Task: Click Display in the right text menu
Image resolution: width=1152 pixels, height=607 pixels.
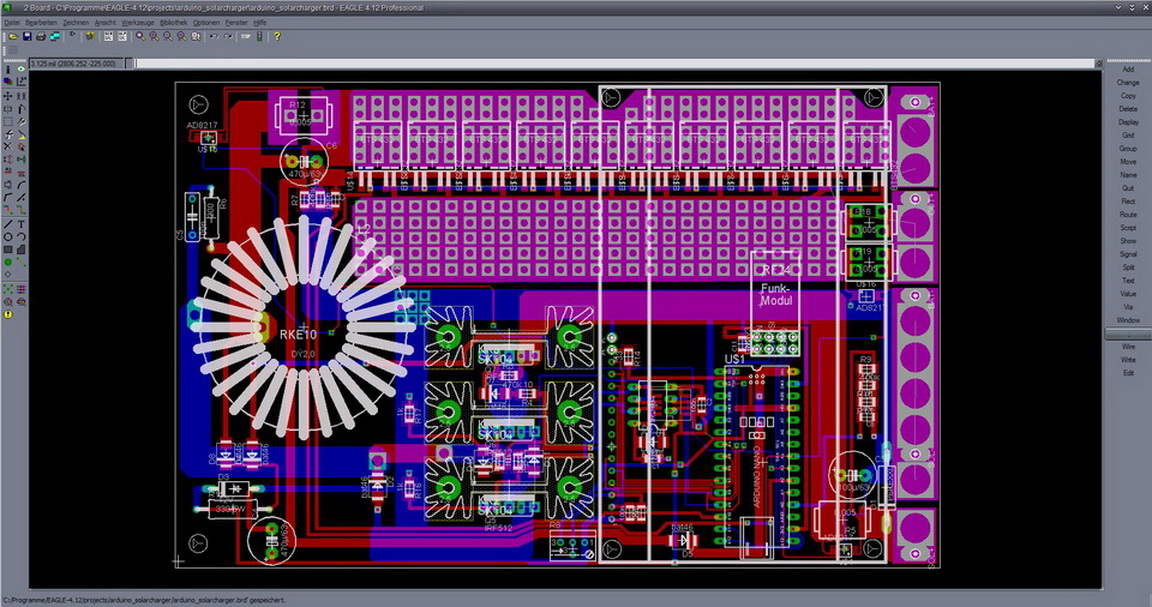Action: coord(1128,122)
